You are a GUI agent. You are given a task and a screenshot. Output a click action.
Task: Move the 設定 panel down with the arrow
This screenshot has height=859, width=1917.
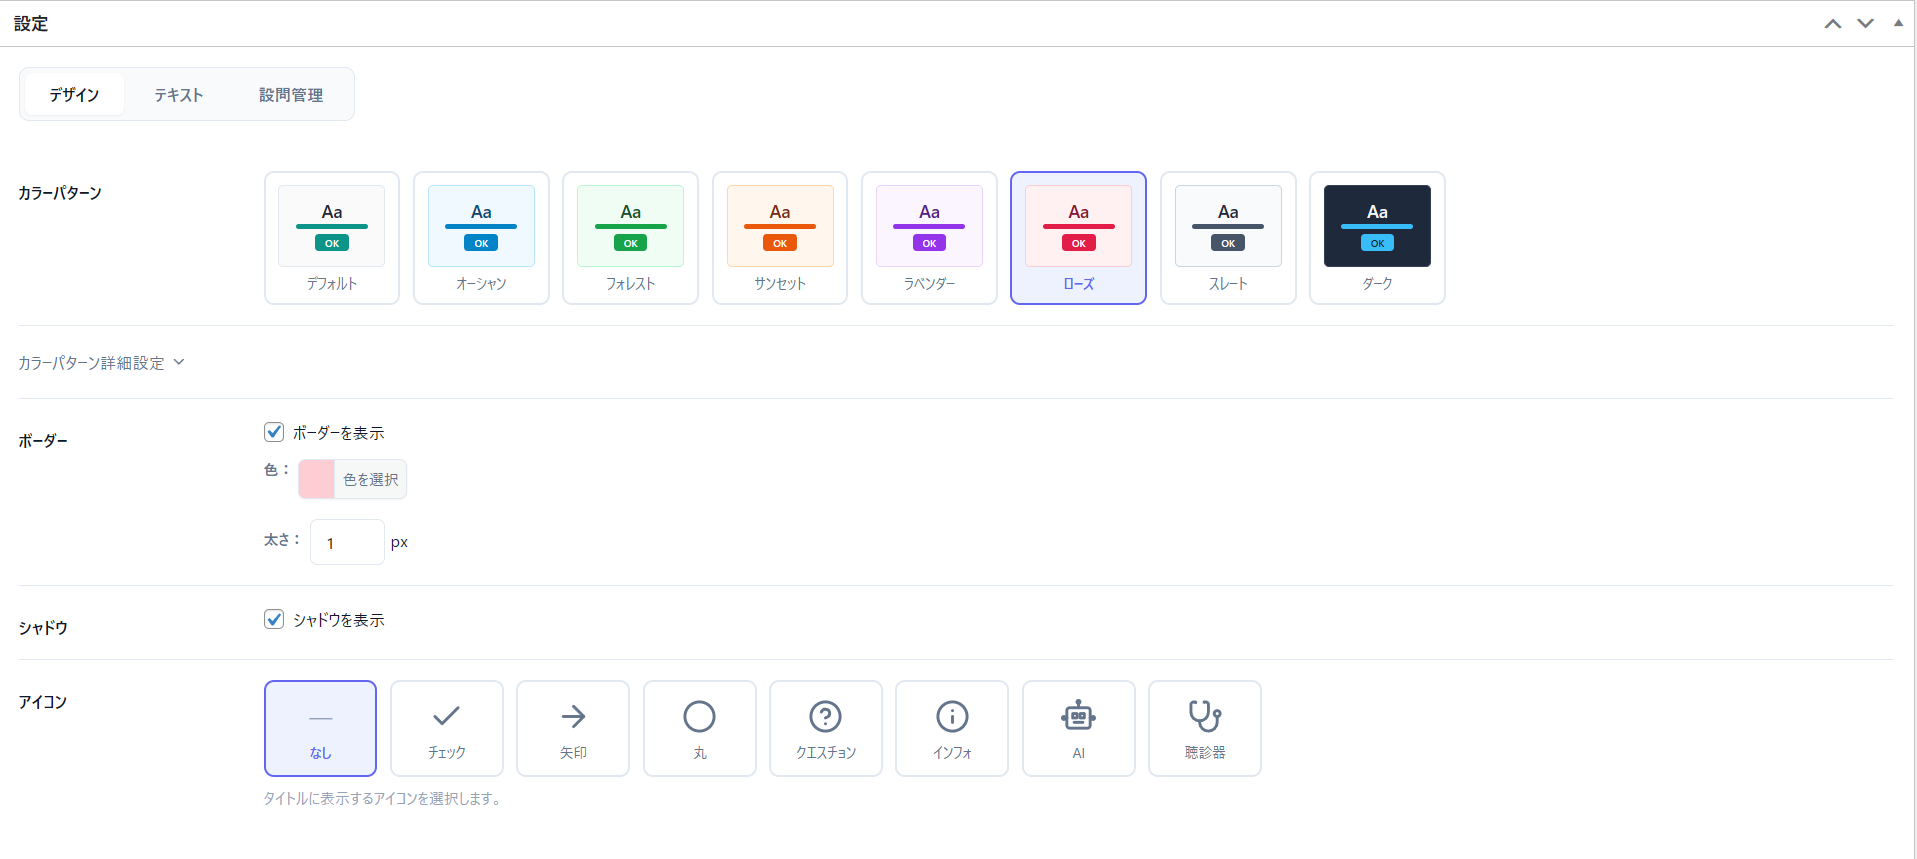click(1865, 23)
